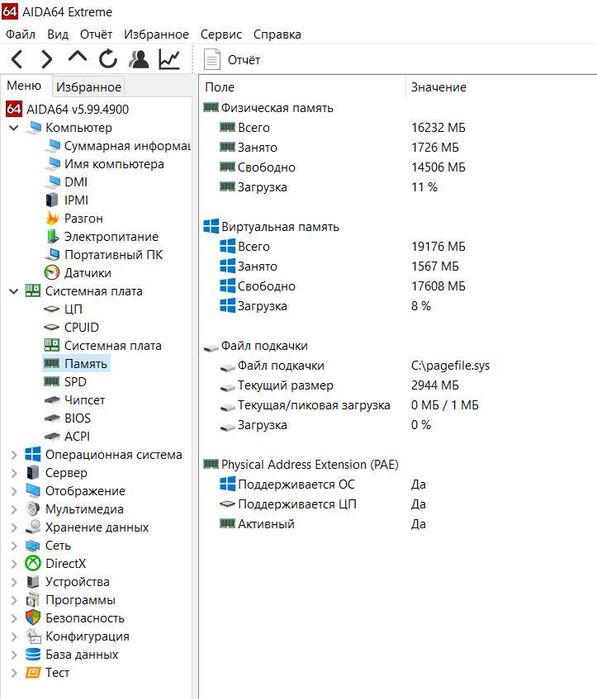Click the SPD memory module icon
The height and width of the screenshot is (699, 597).
(x=52, y=382)
